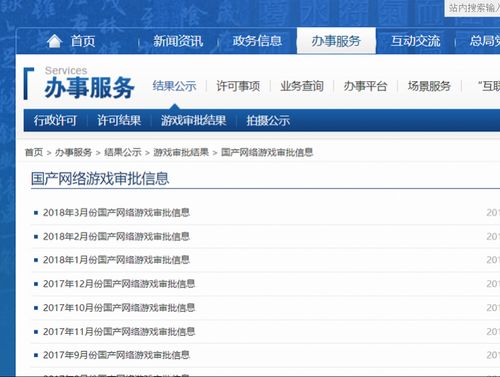Choose the 游戏审批结果 submenu item

(x=194, y=120)
